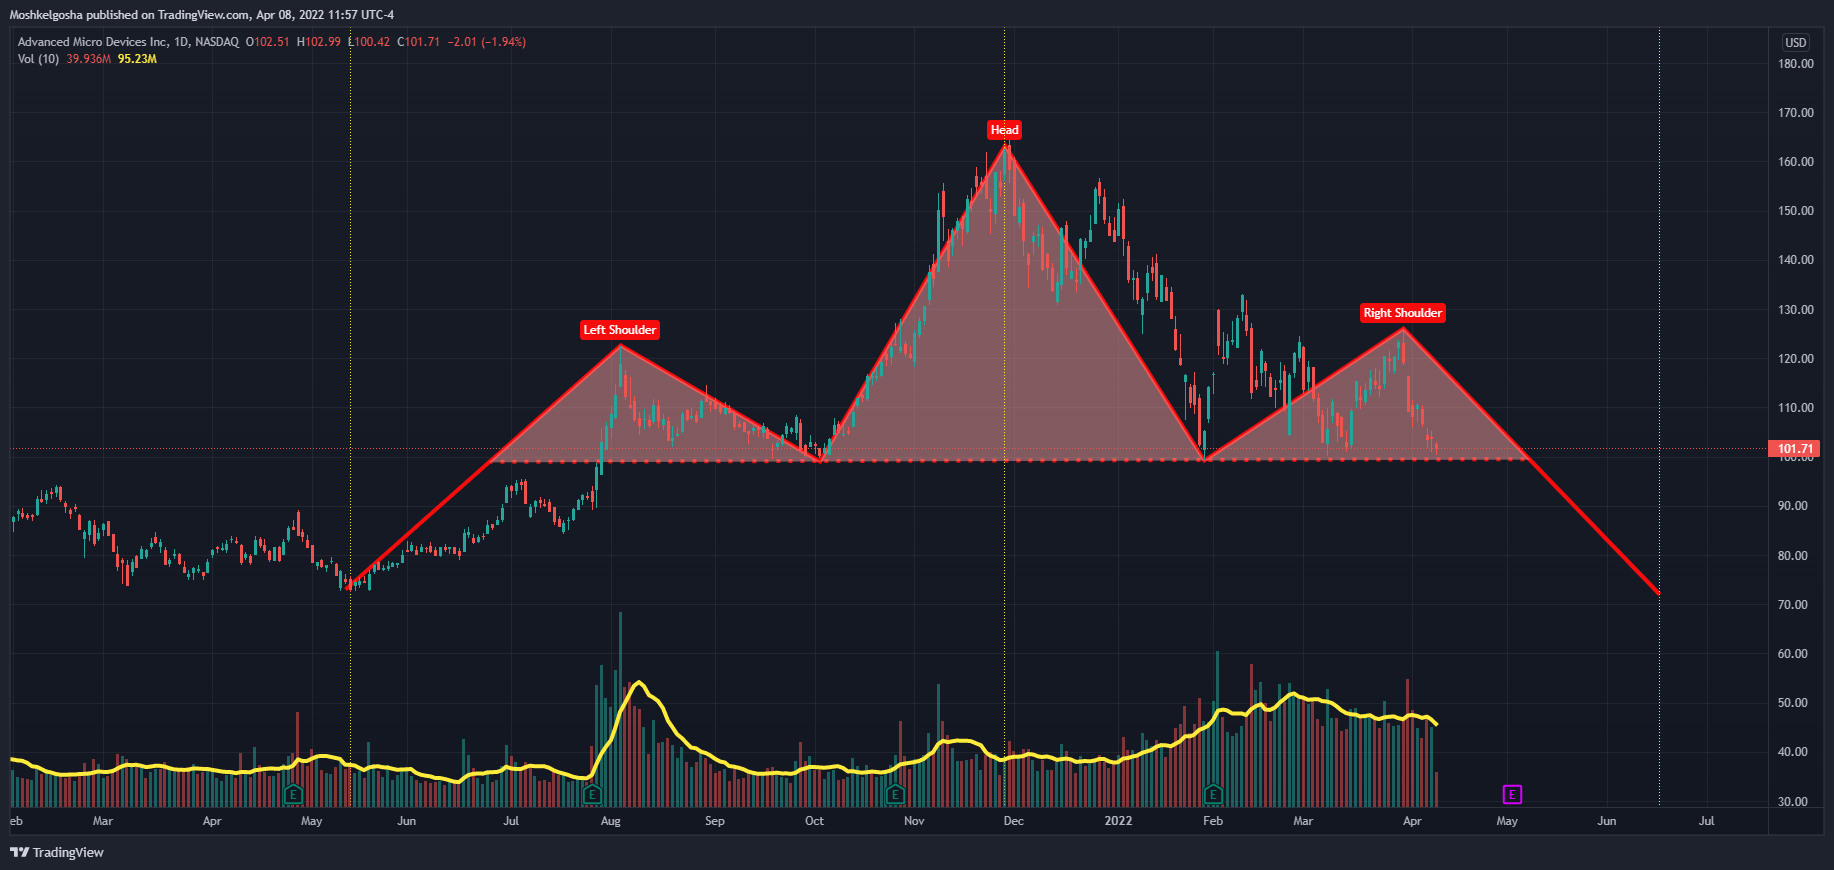1834x870 pixels.
Task: Click the low value L100.42
Action: [x=369, y=42]
